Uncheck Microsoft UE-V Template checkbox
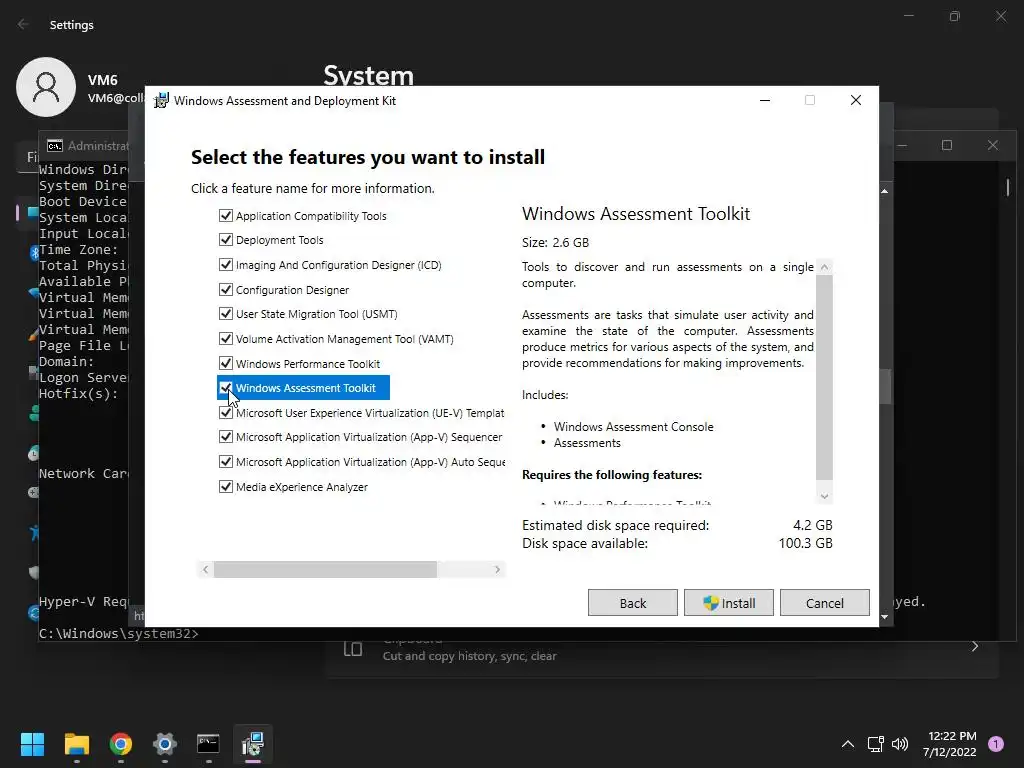 coord(225,413)
